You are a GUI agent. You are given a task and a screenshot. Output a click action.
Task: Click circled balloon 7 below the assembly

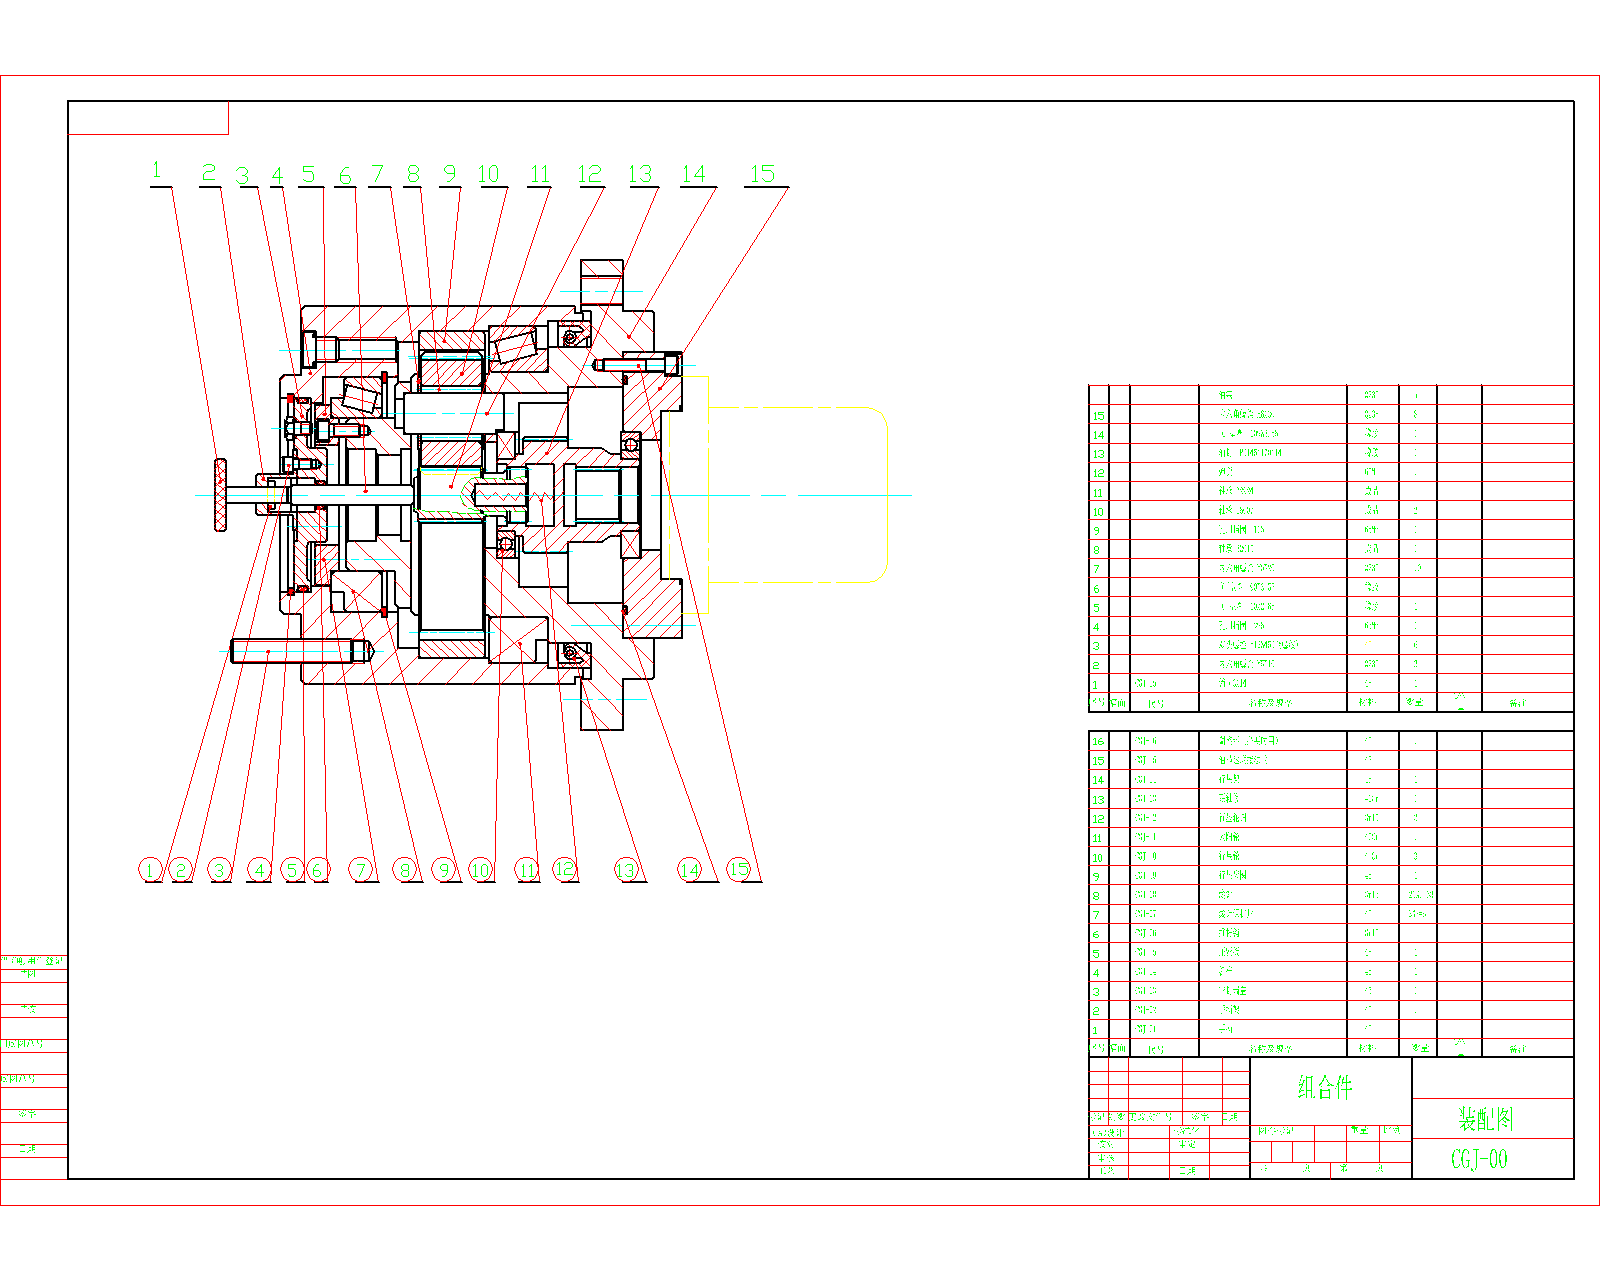[x=362, y=870]
